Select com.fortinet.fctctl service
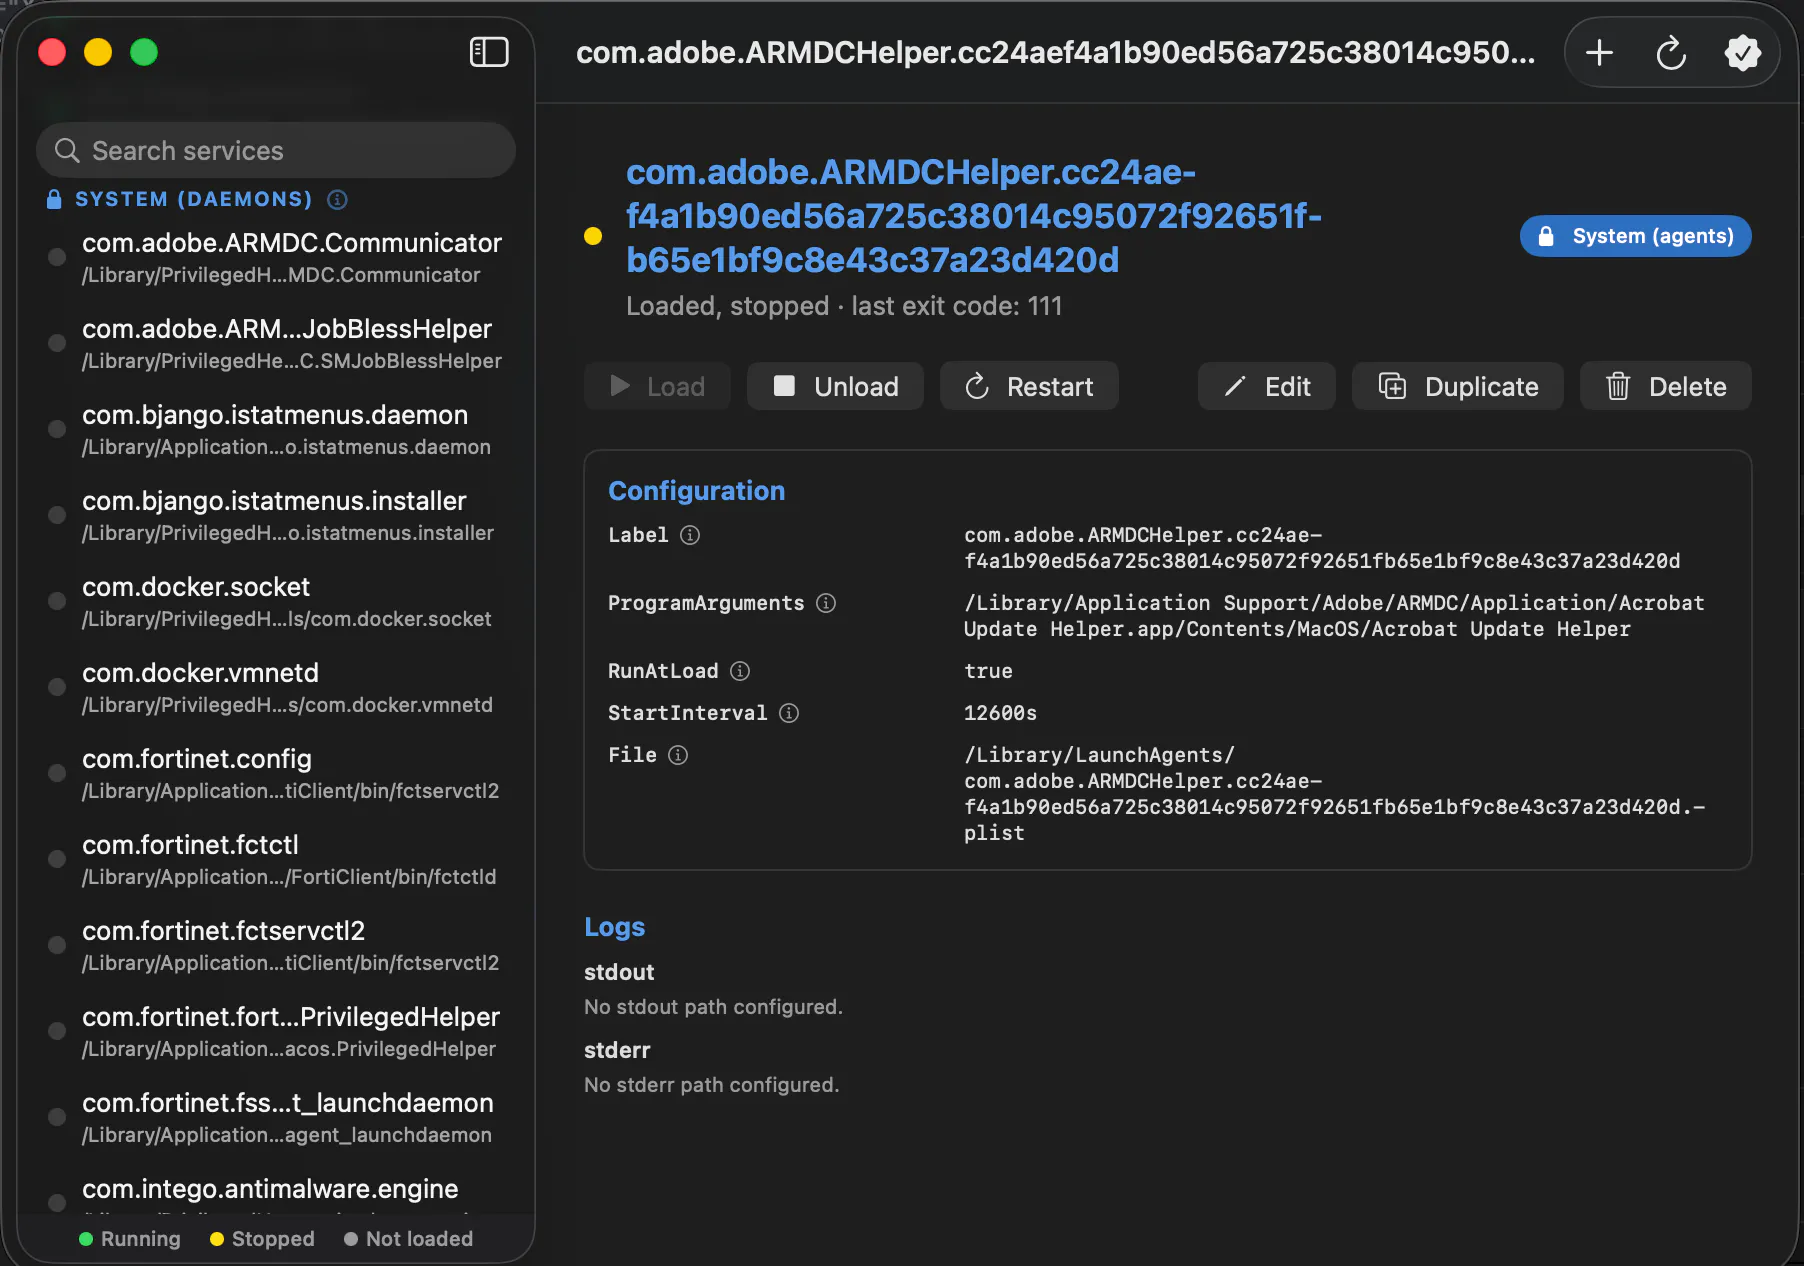 tap(276, 860)
